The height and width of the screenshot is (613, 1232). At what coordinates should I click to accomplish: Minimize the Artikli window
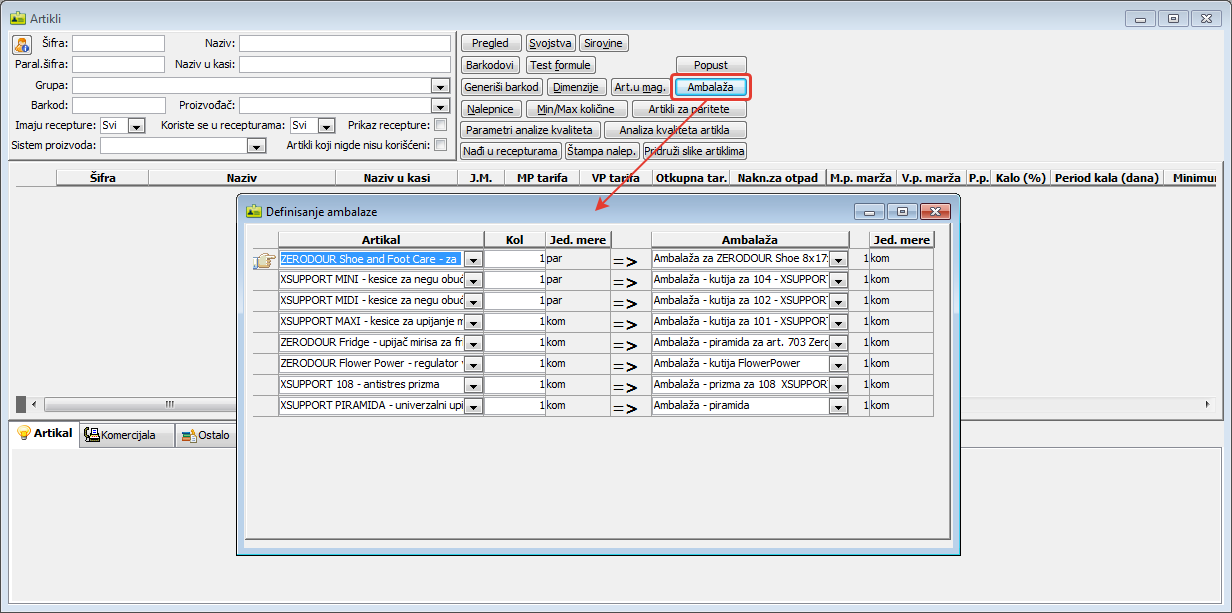[x=1141, y=18]
